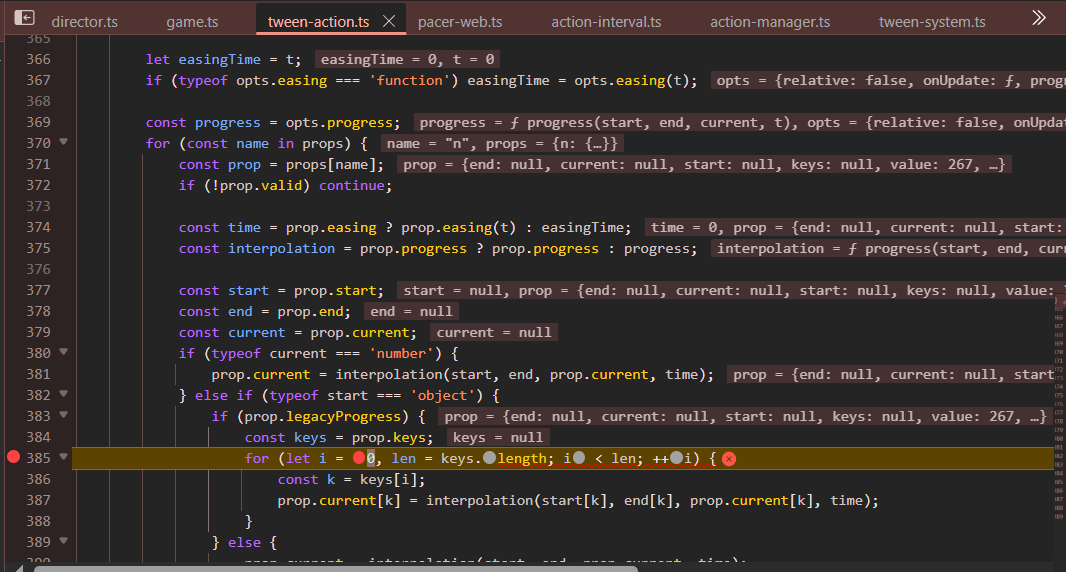This screenshot has width=1066, height=572.
Task: Click the code minimap on the right edge
Action: [x=1059, y=408]
